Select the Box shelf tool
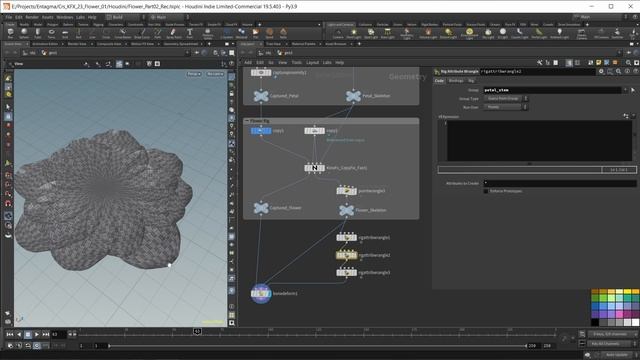Viewport: 640px width, 360px height. click(11, 33)
